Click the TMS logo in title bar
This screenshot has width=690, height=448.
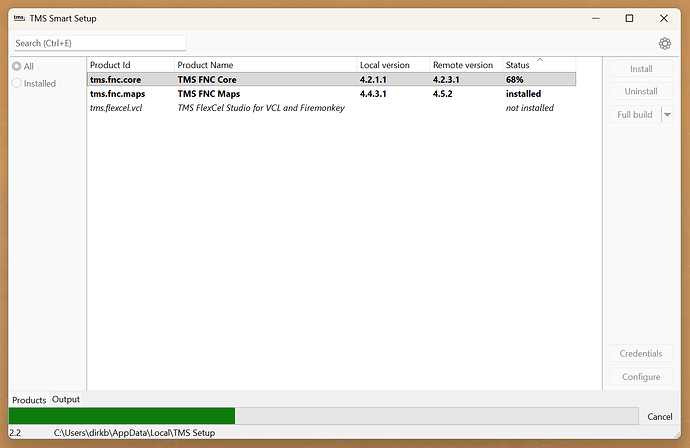click(19, 18)
